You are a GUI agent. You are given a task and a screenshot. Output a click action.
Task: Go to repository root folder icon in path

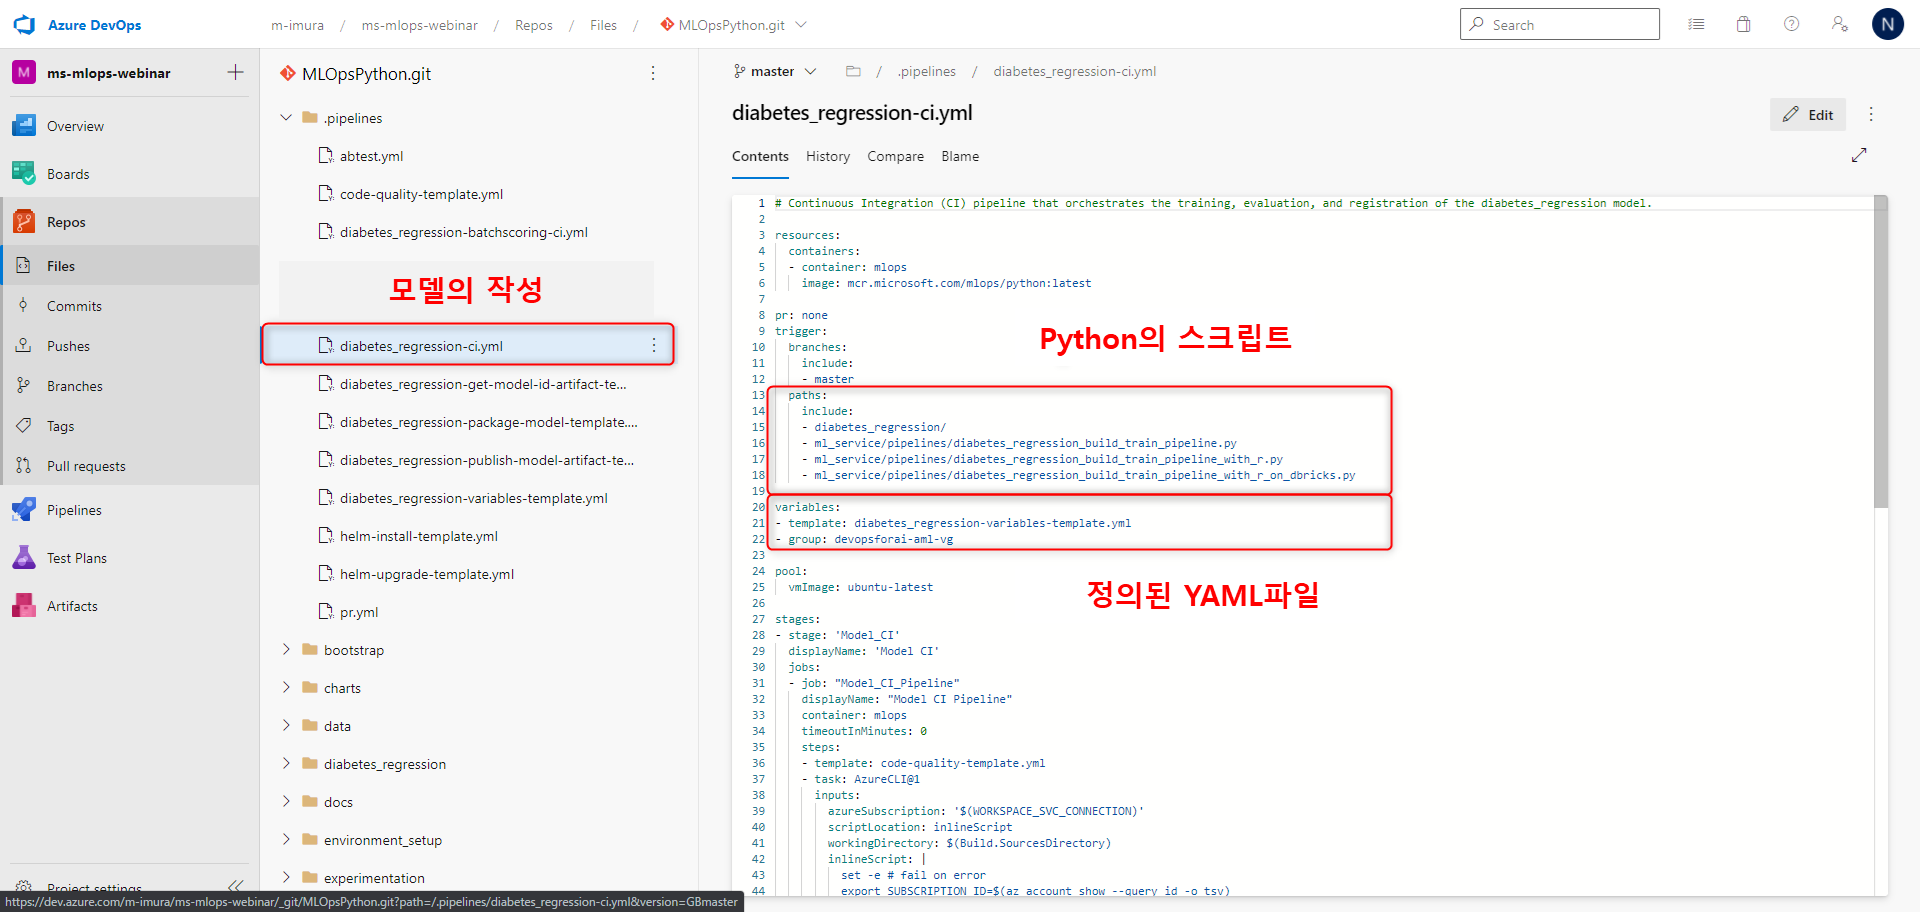tap(853, 71)
